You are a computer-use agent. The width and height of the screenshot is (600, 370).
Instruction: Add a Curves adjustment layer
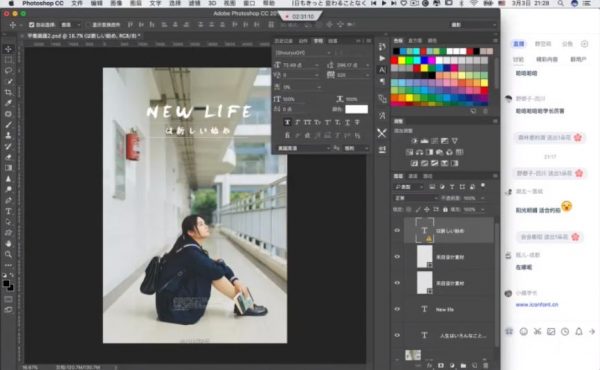434,141
